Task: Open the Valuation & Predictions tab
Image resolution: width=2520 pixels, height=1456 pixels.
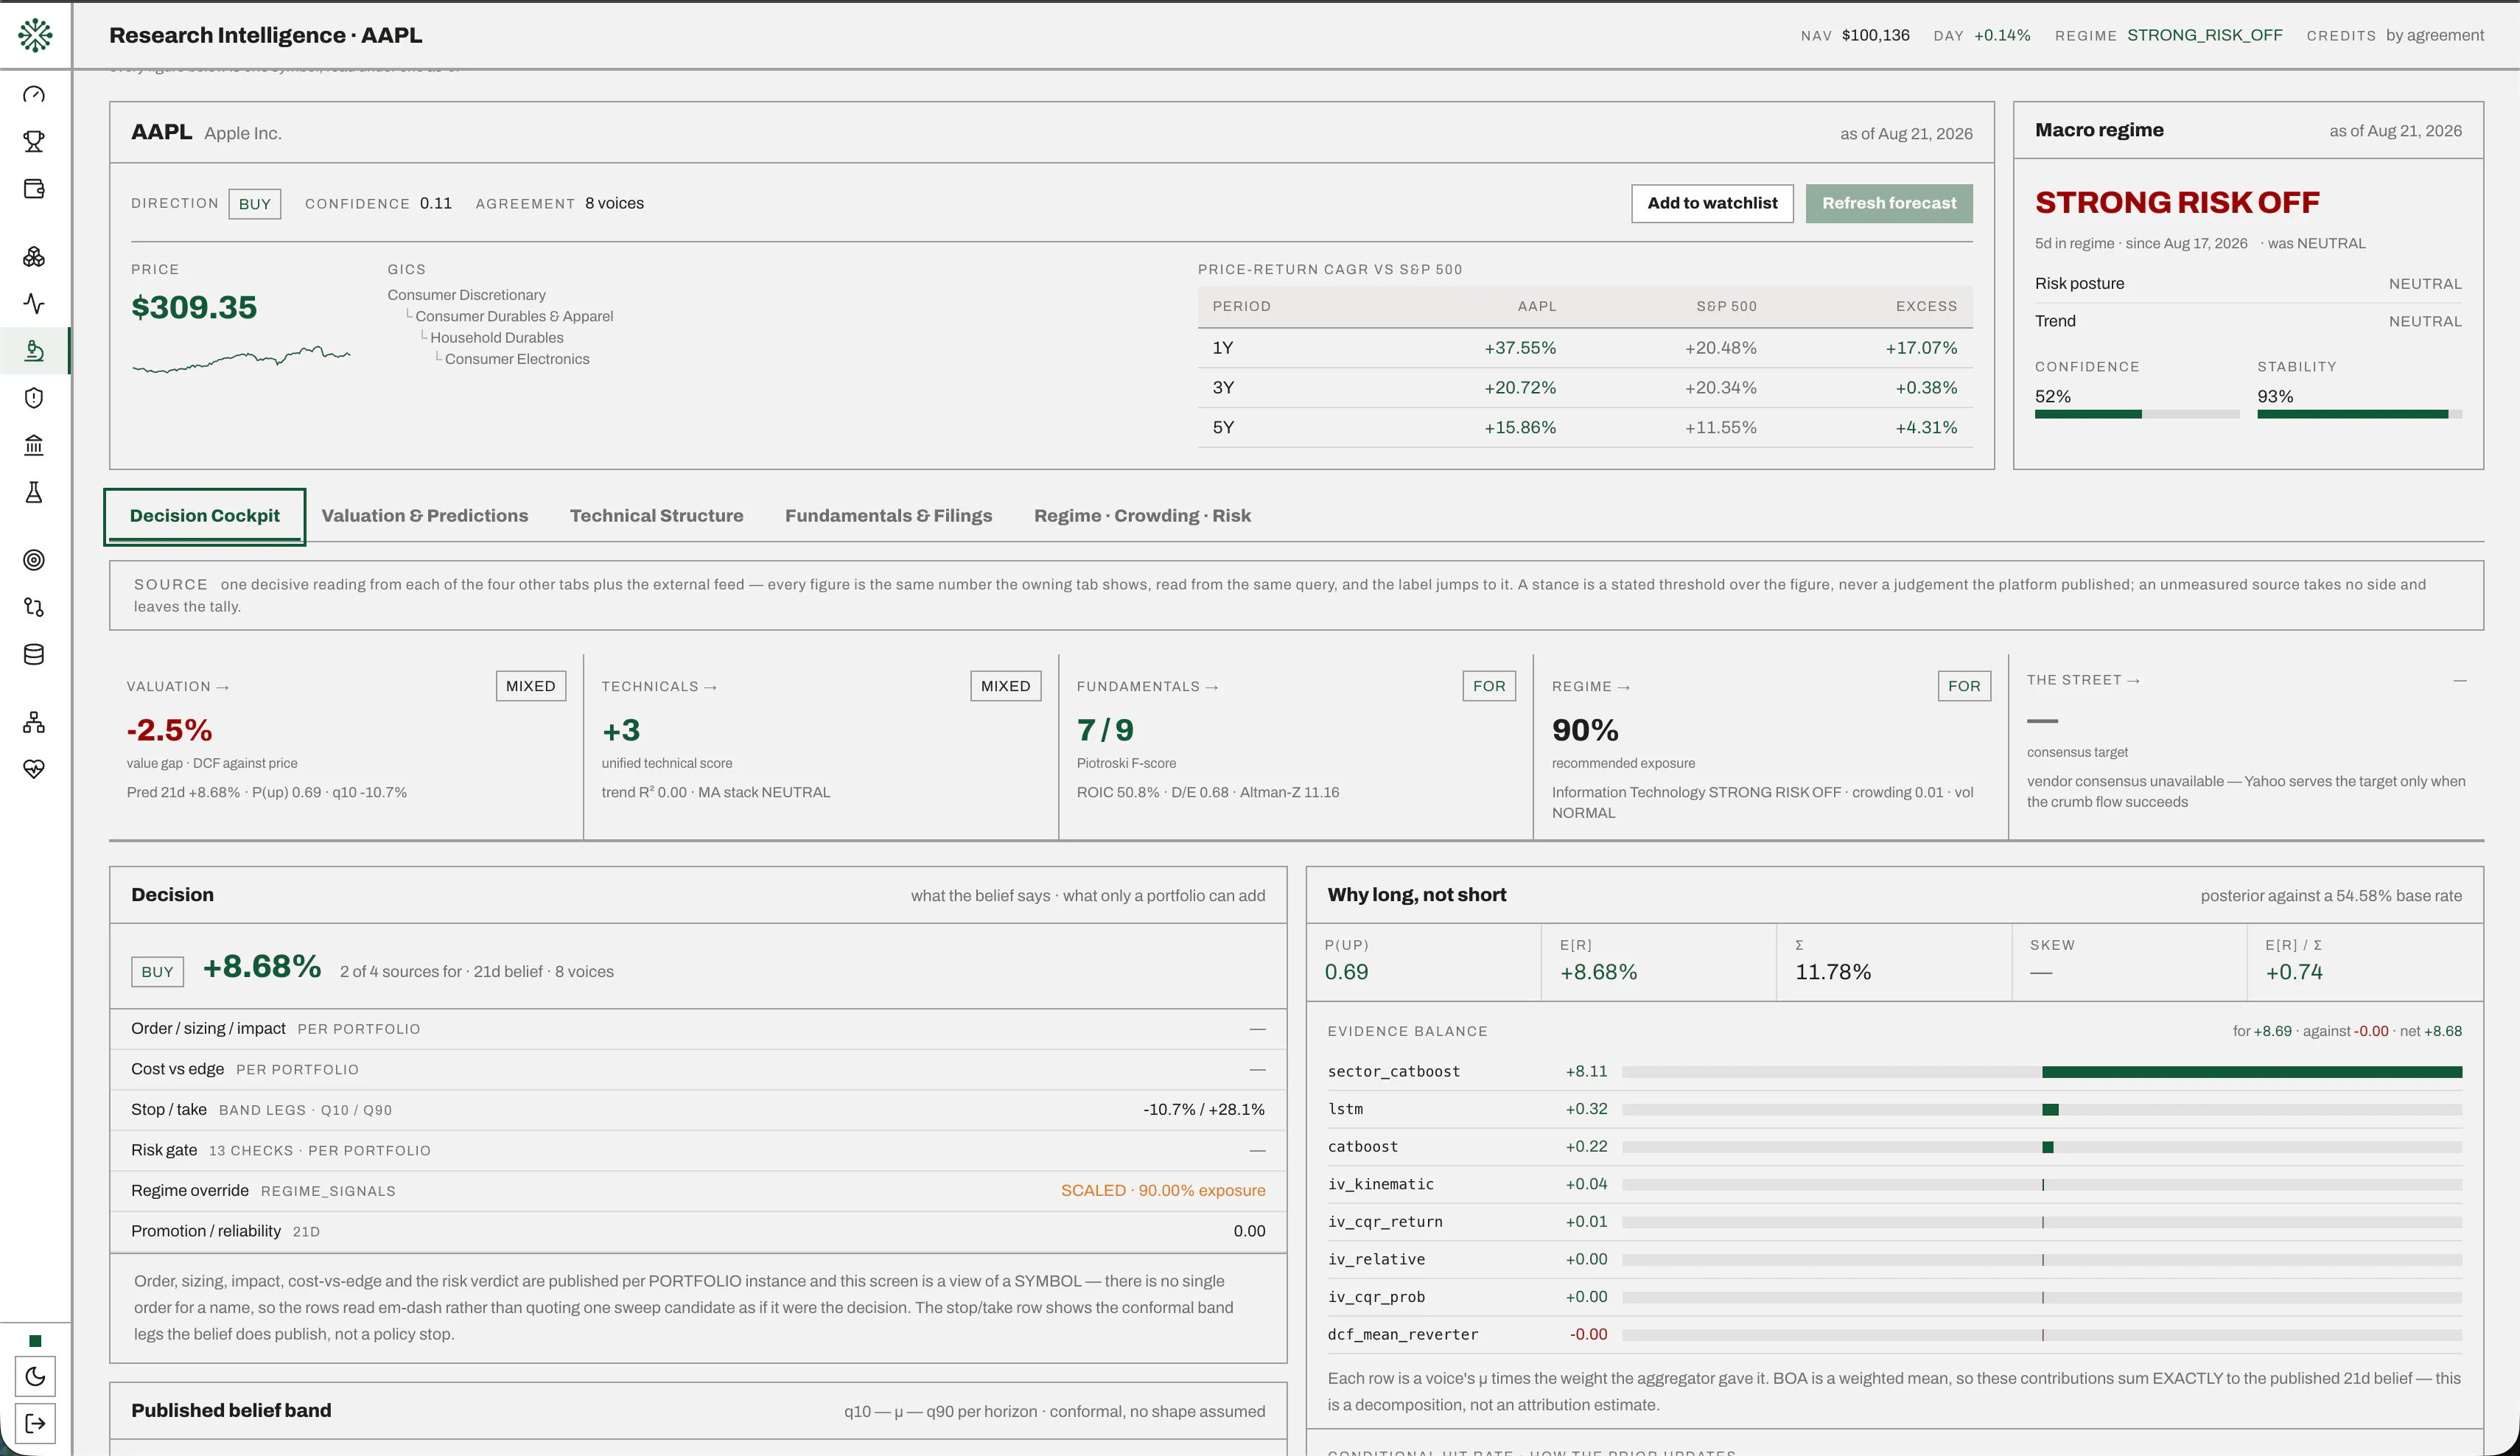Action: 425,516
